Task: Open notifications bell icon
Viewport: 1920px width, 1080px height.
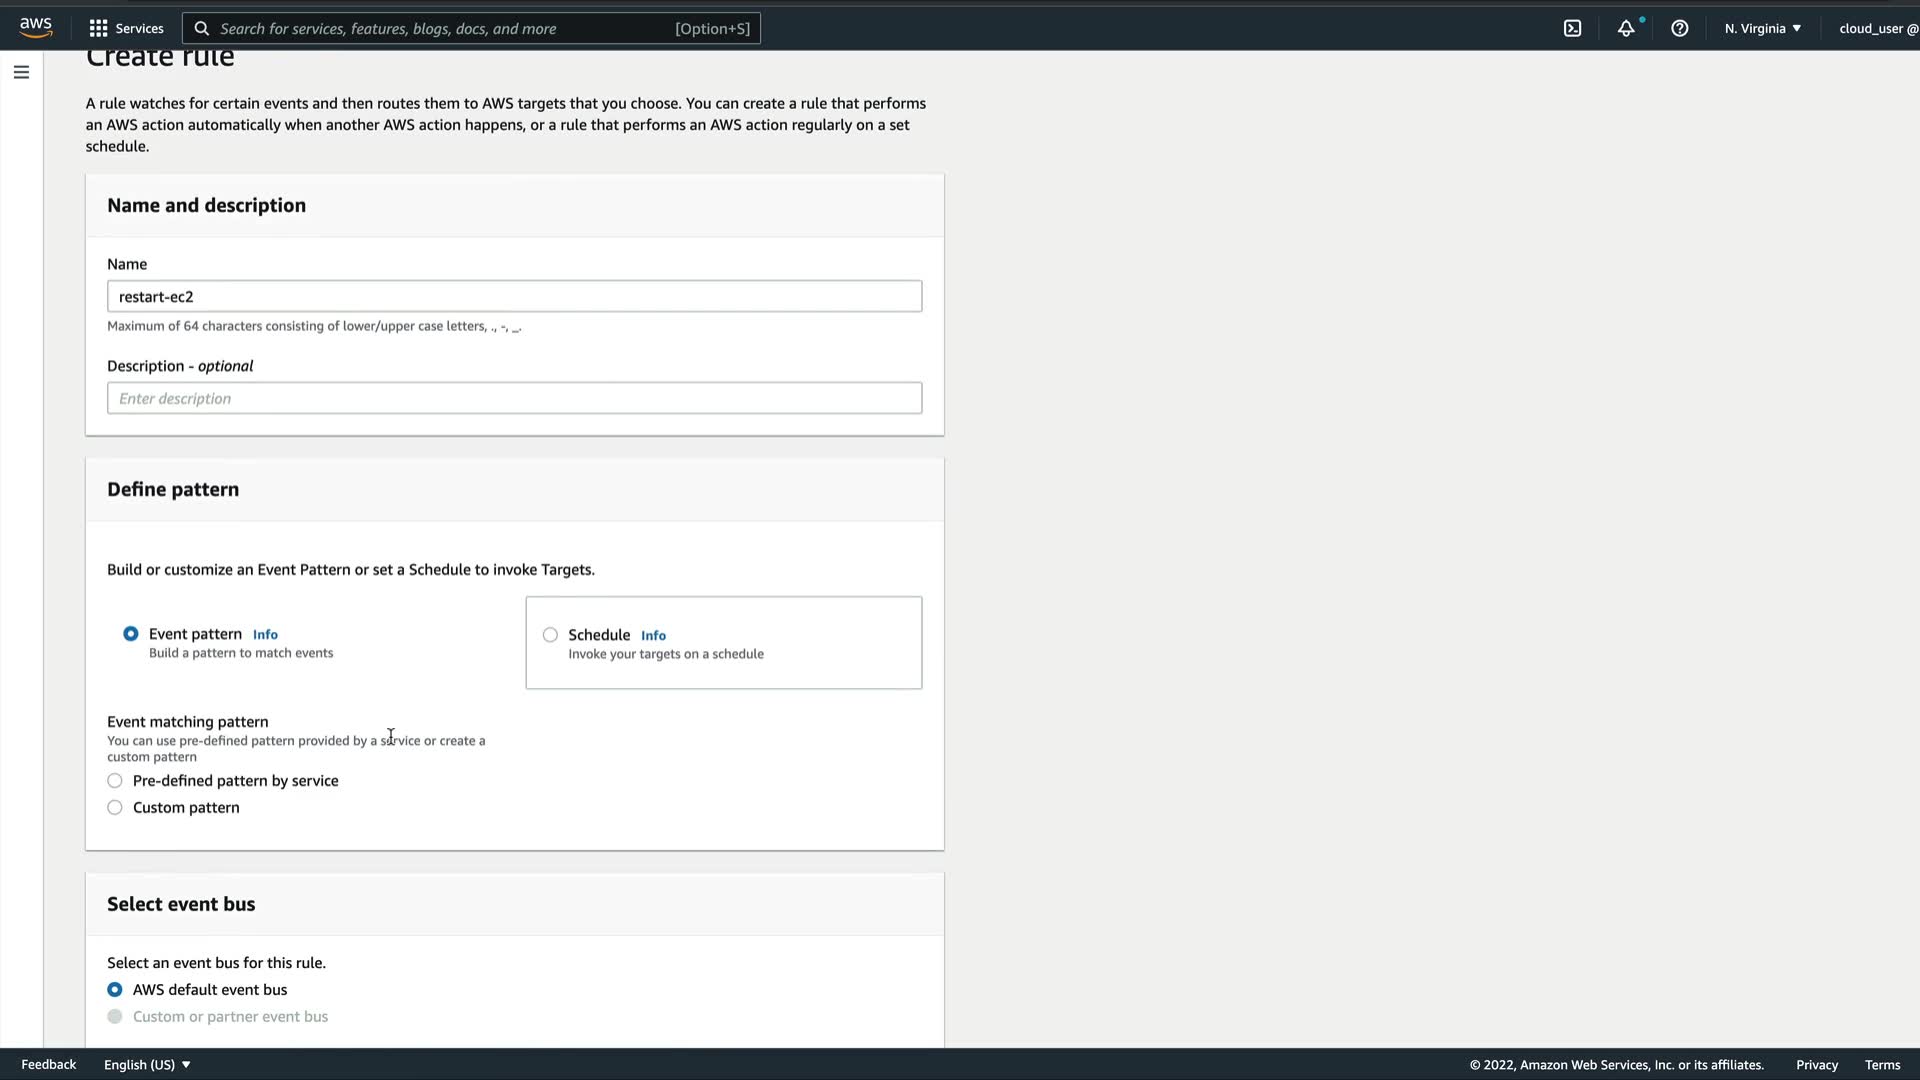Action: point(1626,28)
